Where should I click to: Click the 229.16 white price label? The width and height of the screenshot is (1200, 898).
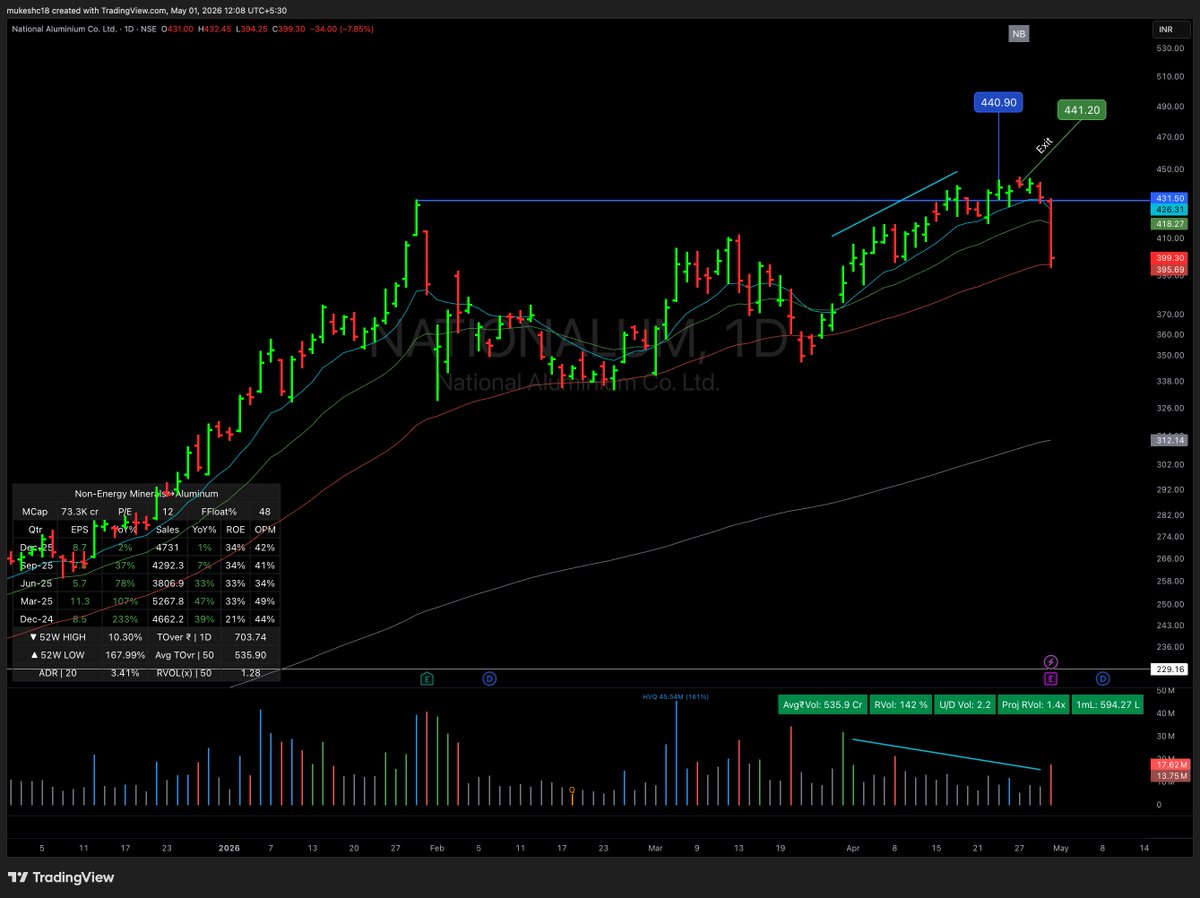[1167, 669]
